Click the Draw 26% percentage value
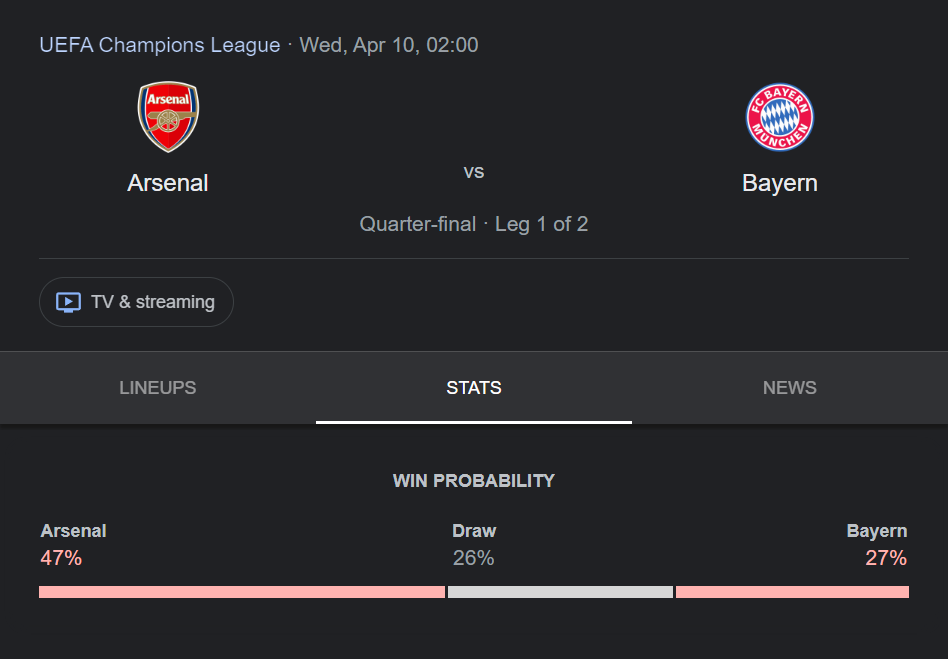 pos(473,557)
